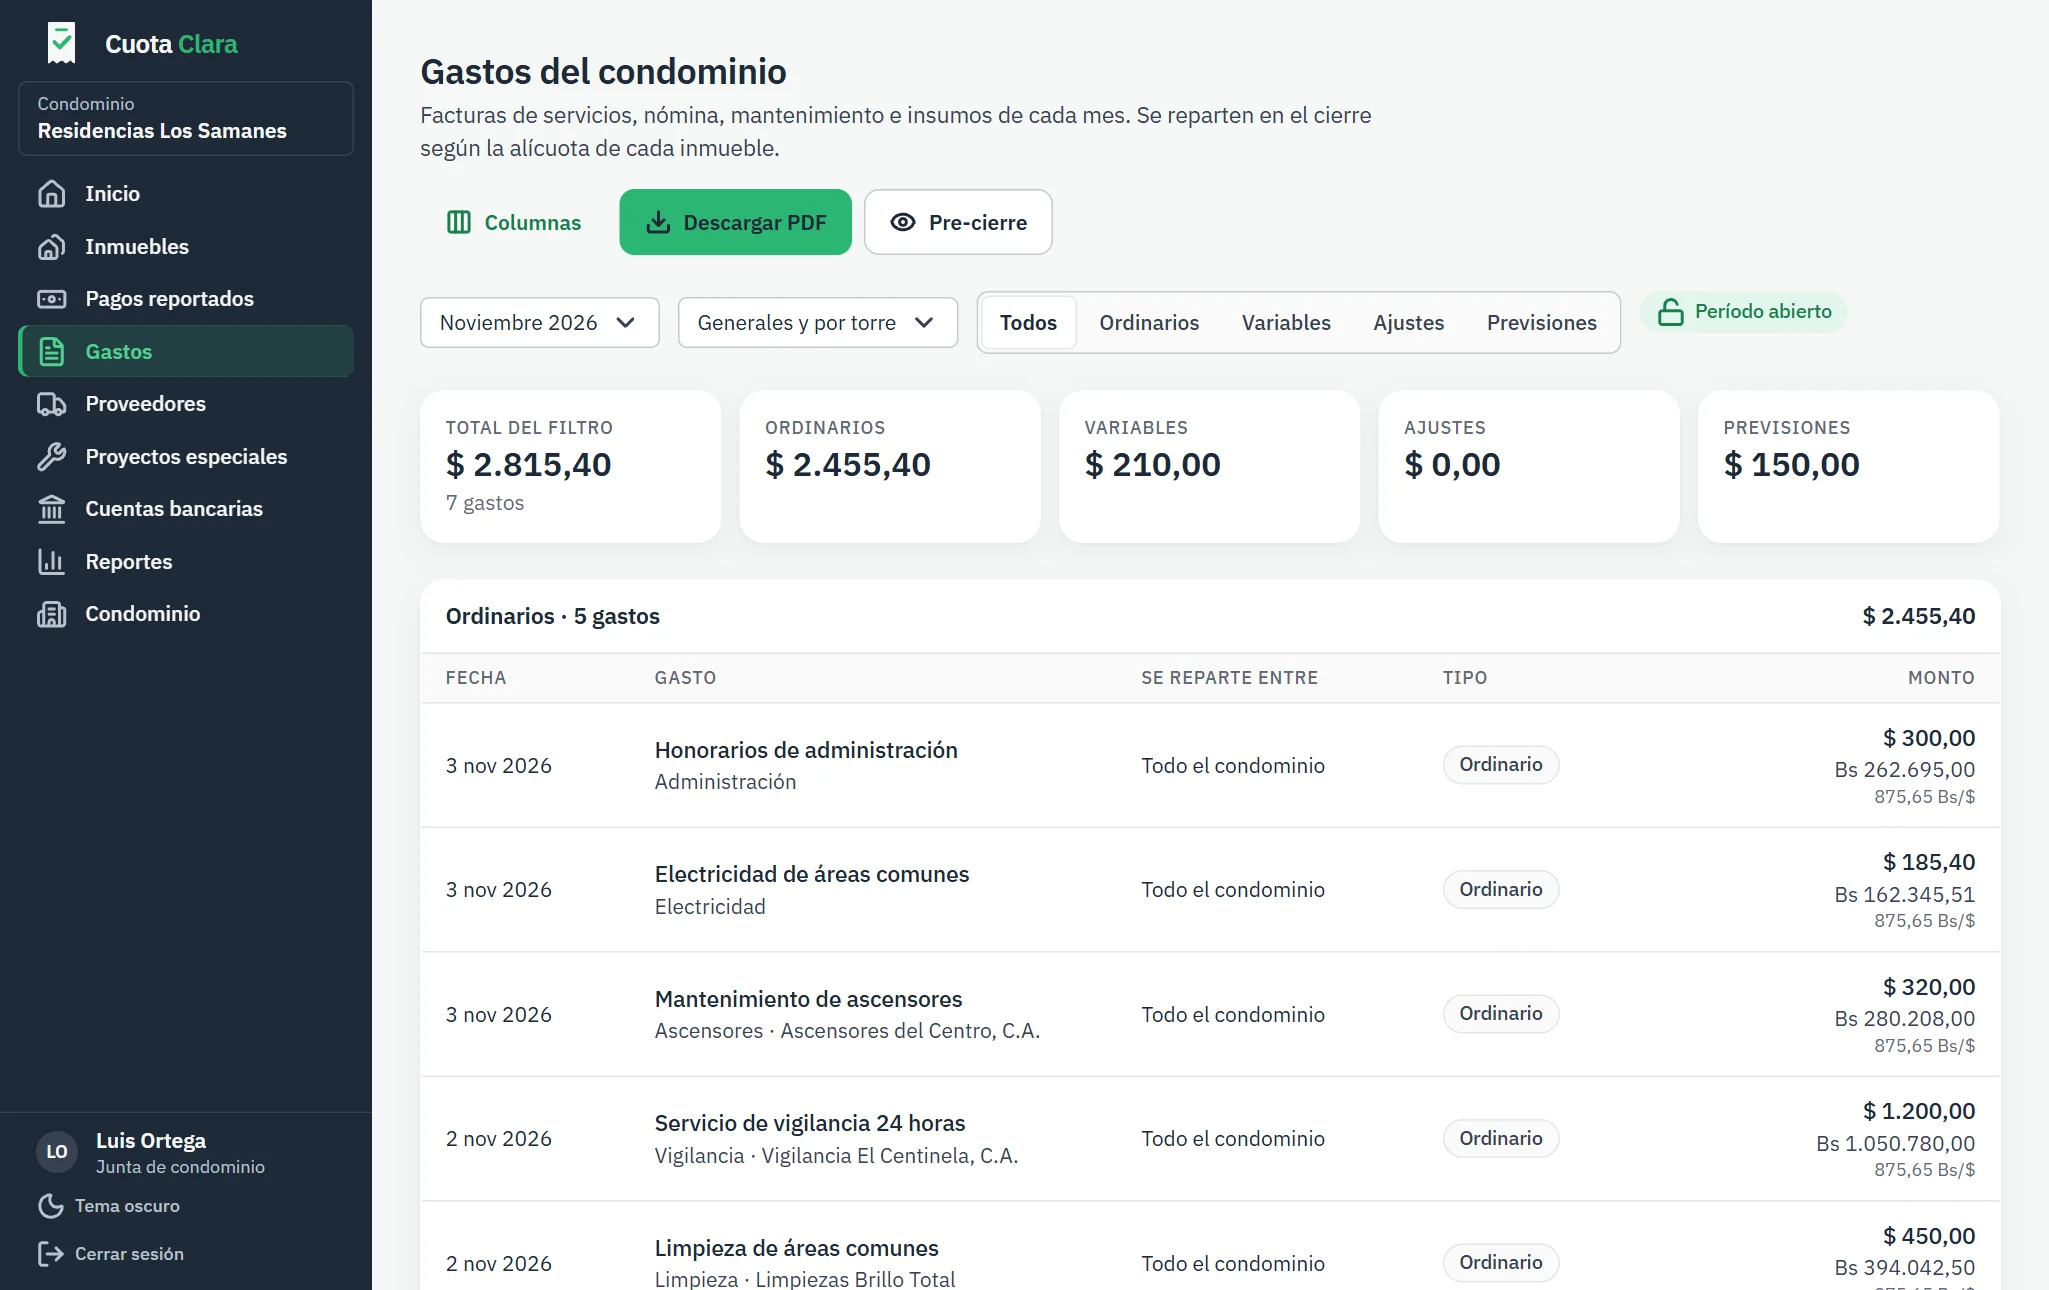Click the Proveedores truck icon
The height and width of the screenshot is (1290, 2049).
51,404
